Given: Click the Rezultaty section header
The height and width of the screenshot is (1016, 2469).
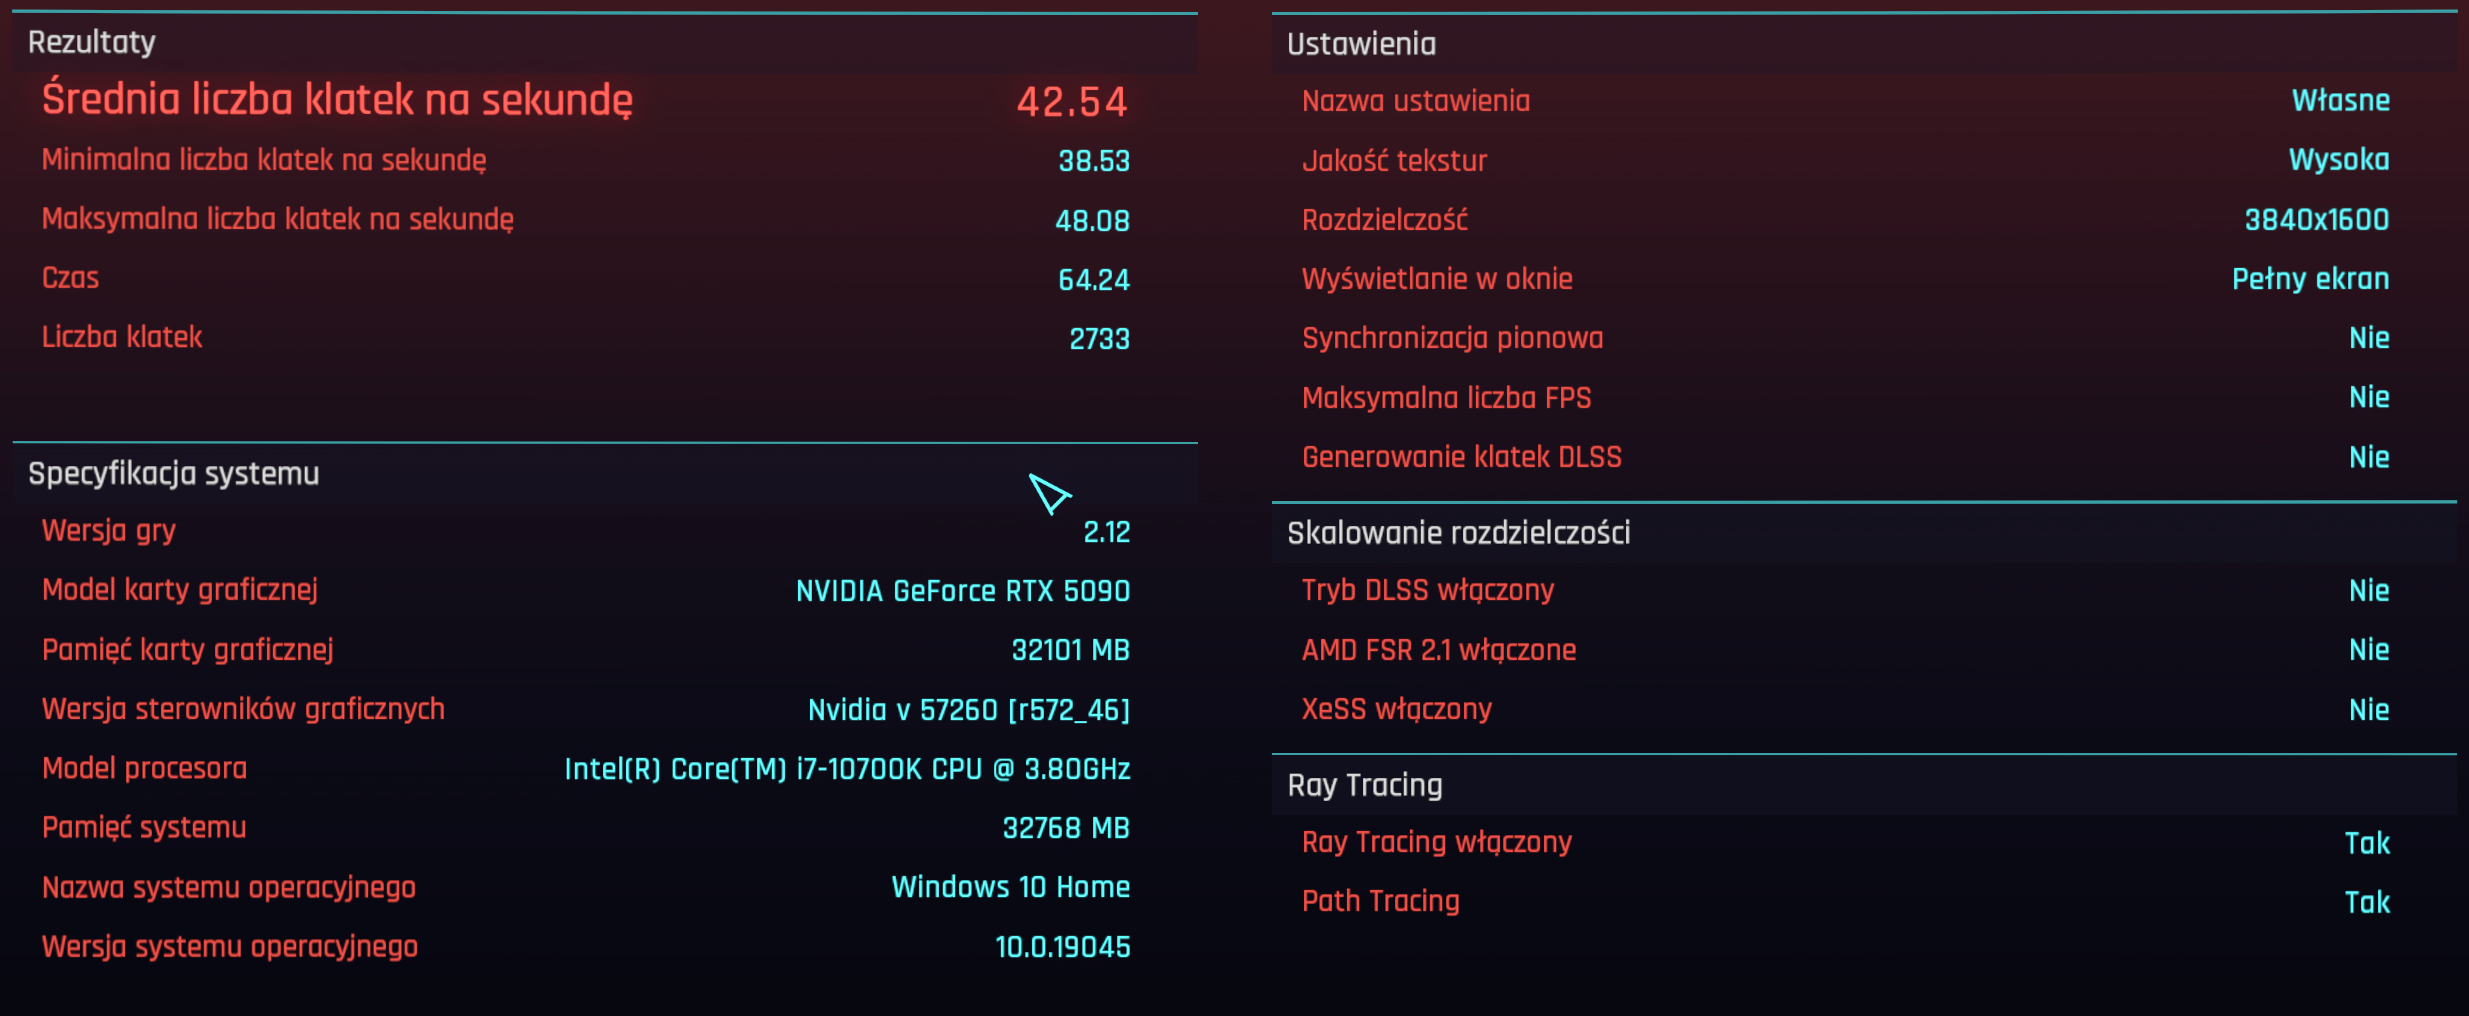Looking at the screenshot, I should point(92,42).
